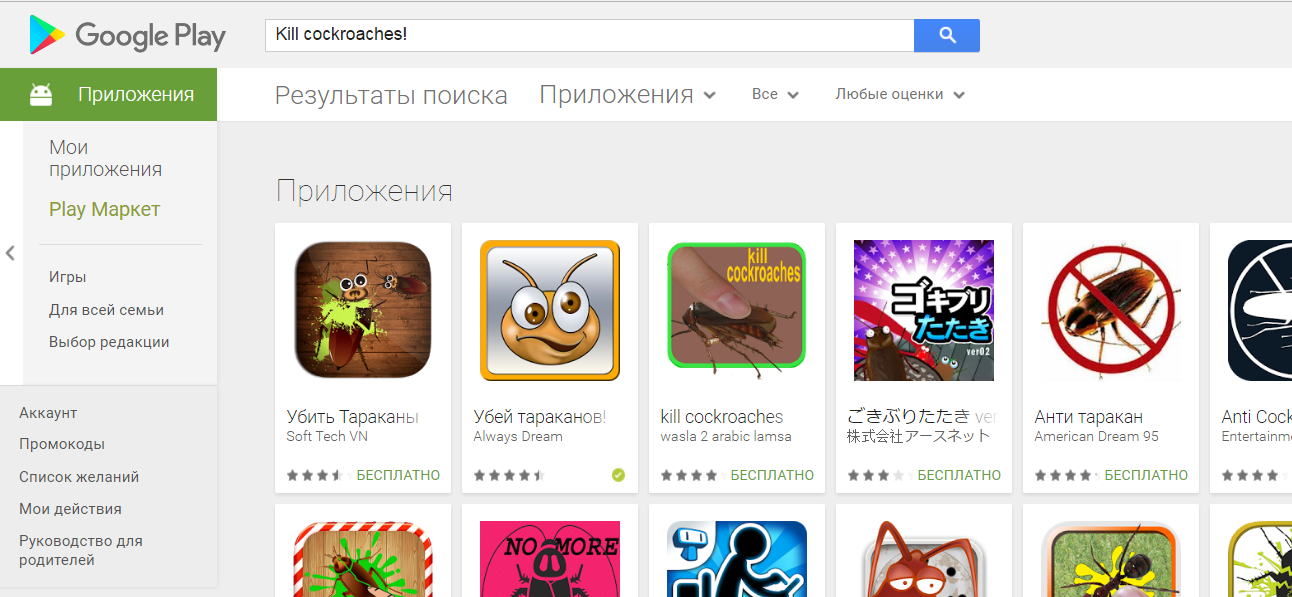The image size is (1292, 597).
Task: Click the Android robot icon beside Приложения
Action: [41, 95]
